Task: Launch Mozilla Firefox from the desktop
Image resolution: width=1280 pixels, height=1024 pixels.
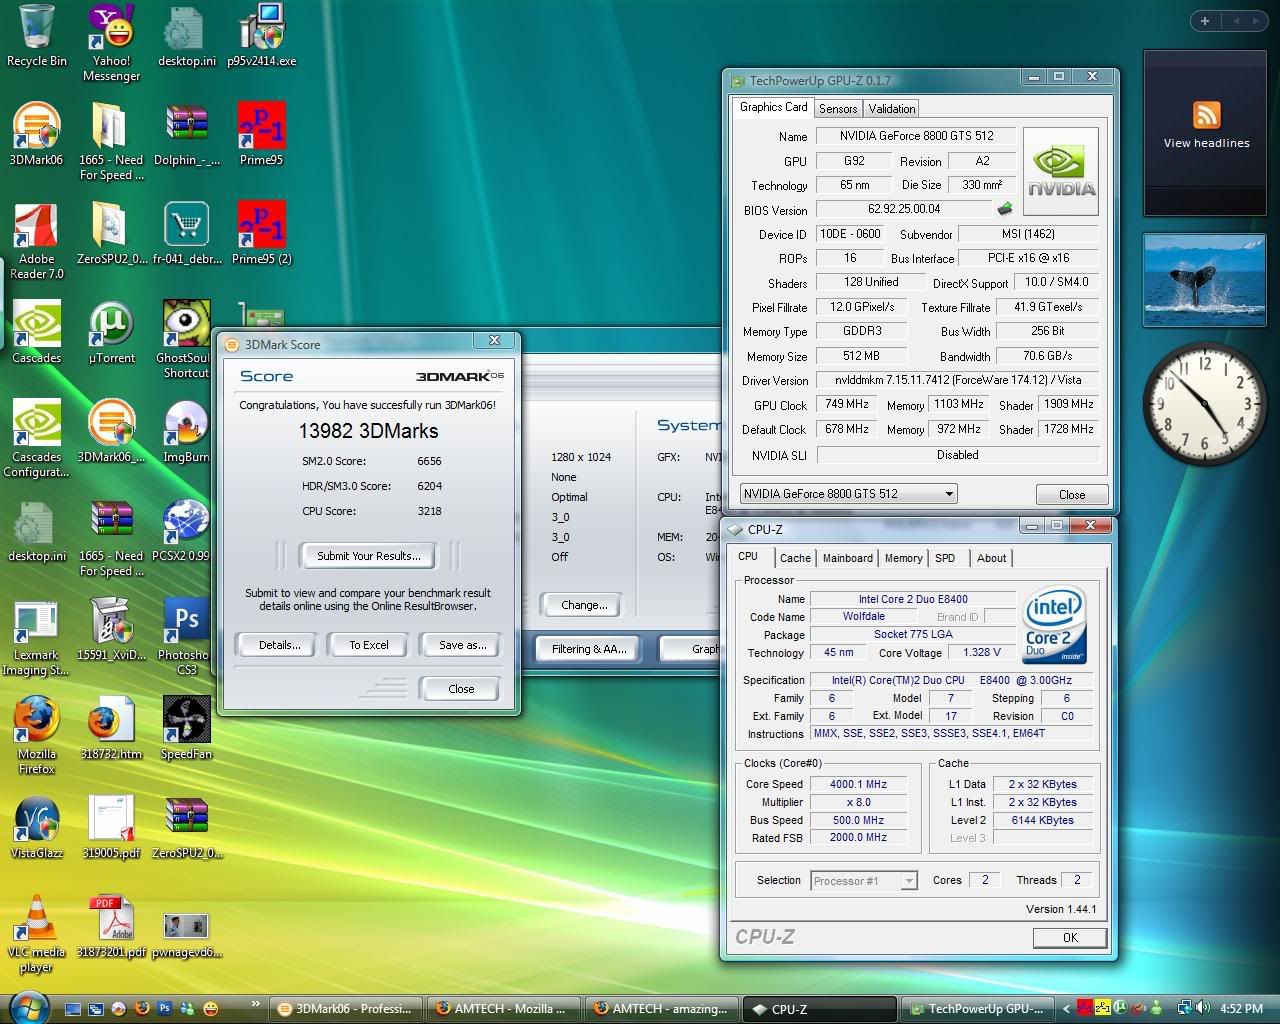Action: tap(37, 735)
